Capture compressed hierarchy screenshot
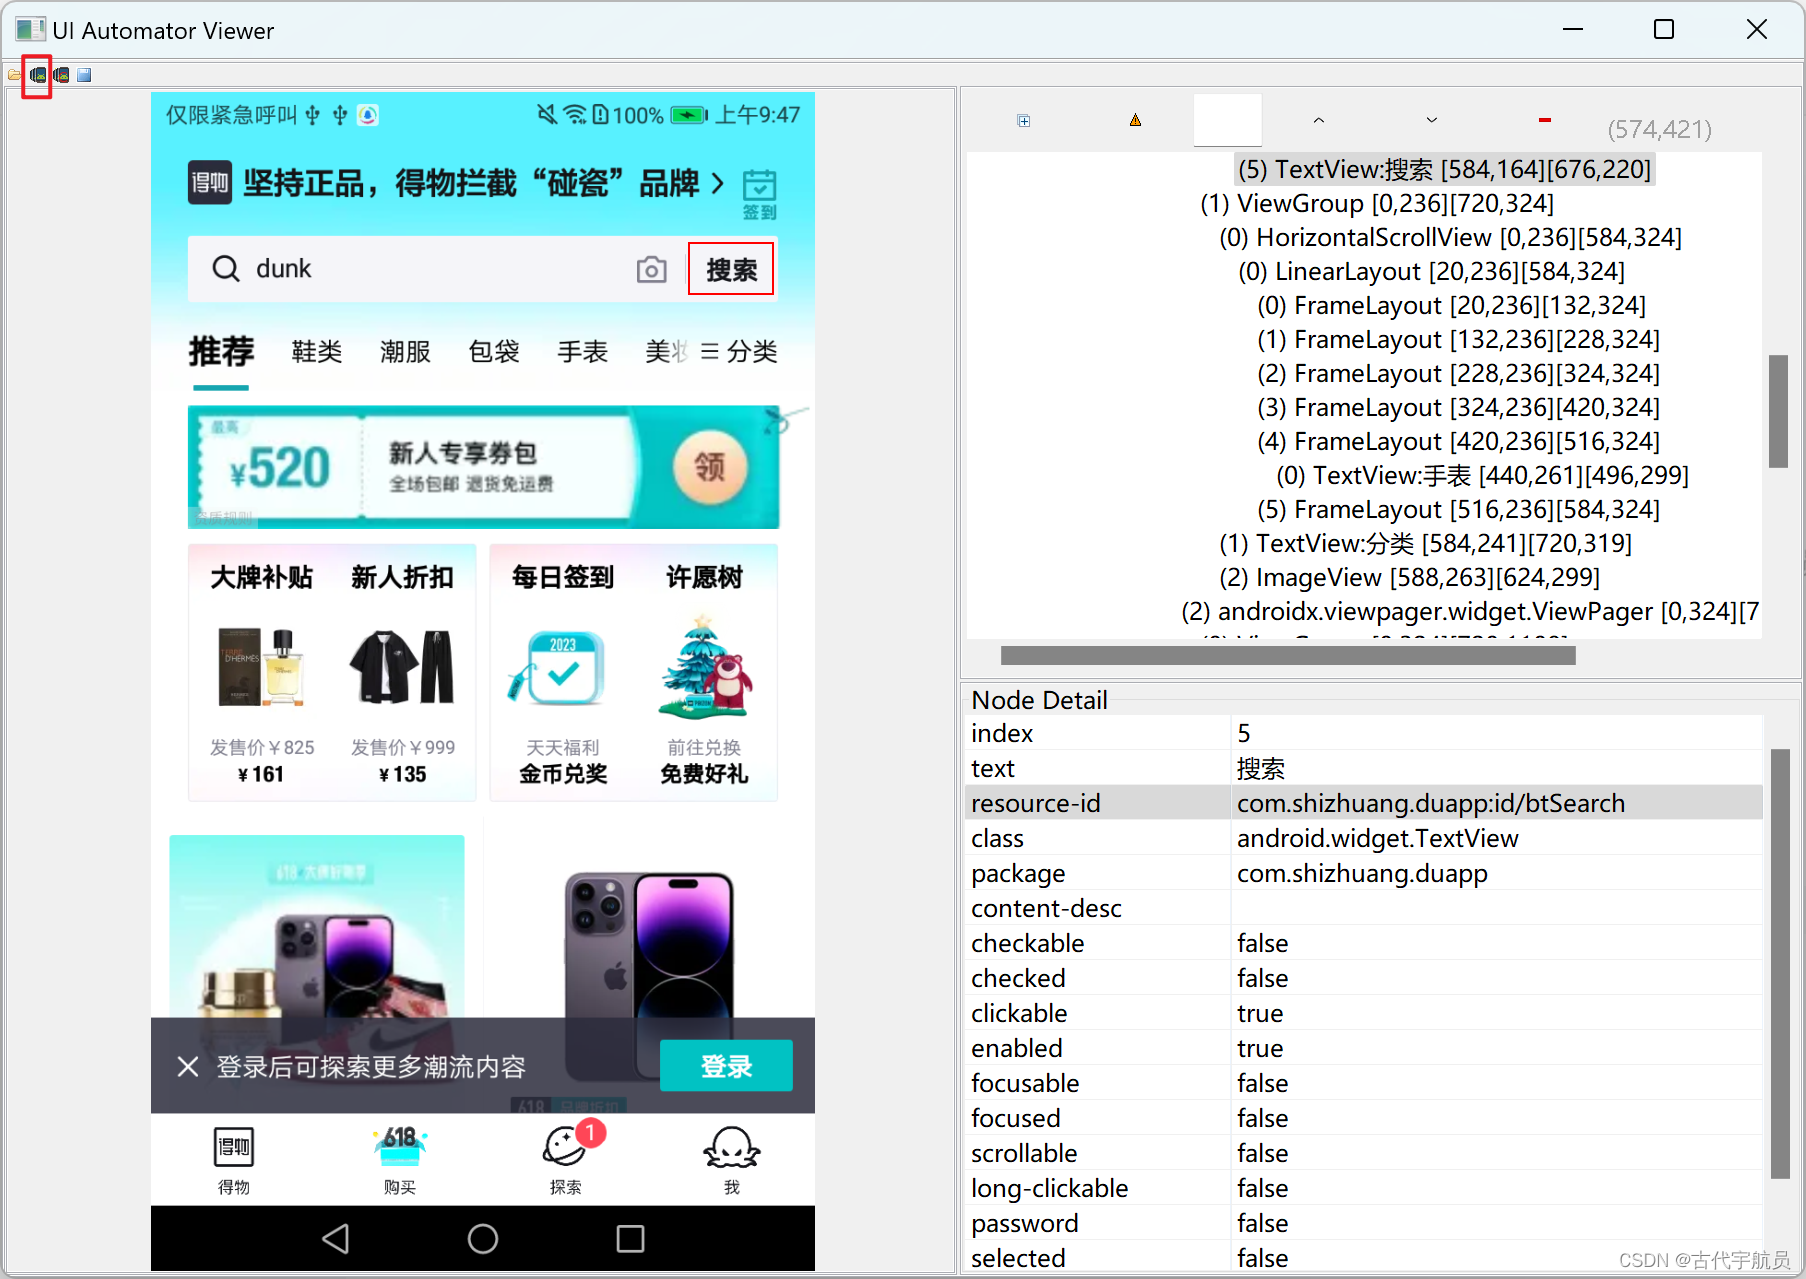The image size is (1806, 1279). tap(61, 74)
